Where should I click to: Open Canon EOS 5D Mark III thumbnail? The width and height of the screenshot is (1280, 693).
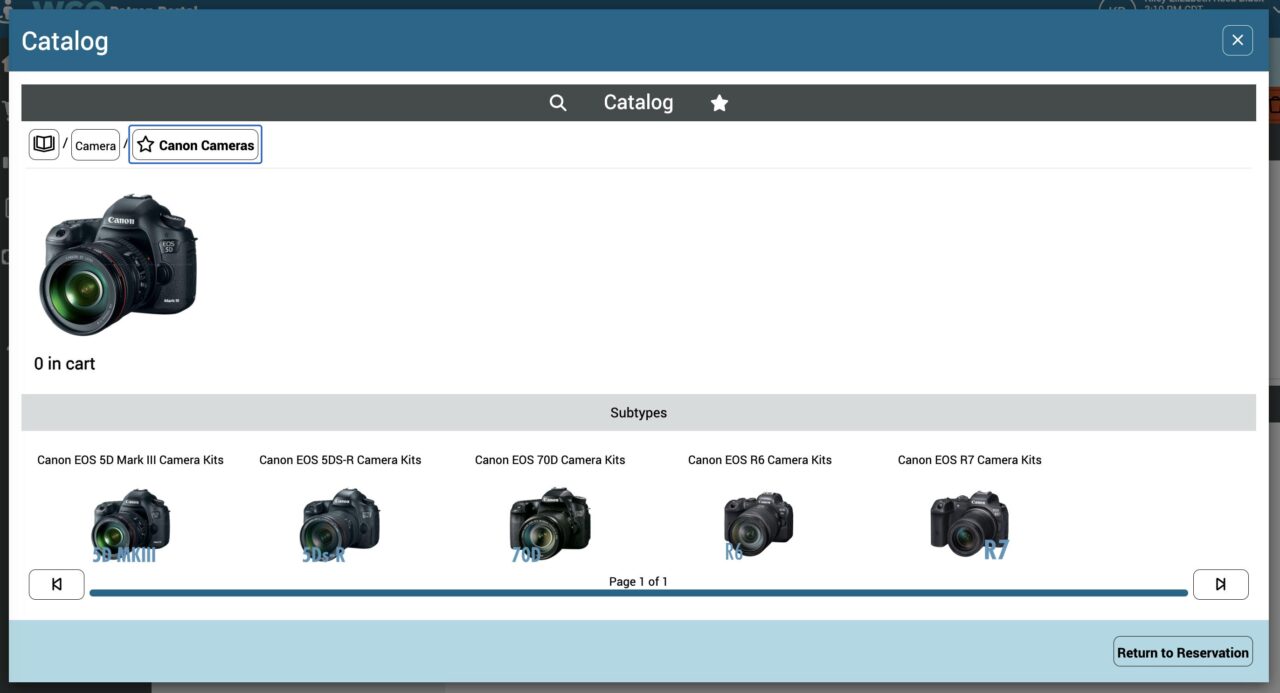130,525
